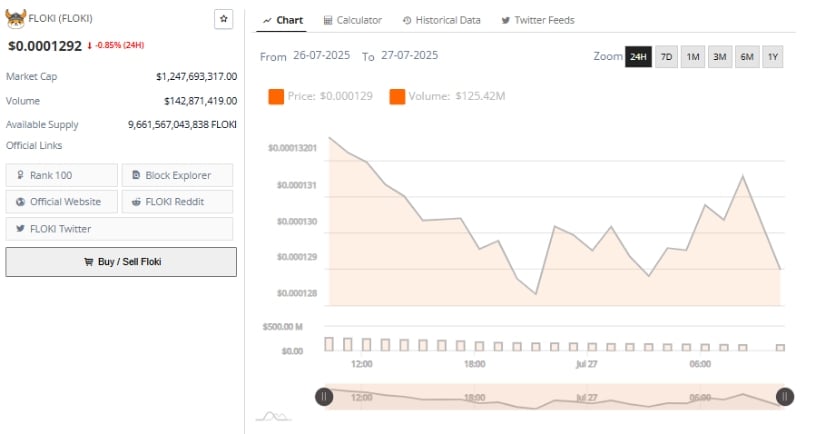This screenshot has width=825, height=434.
Task: Click the Calculator tab icon
Action: [x=328, y=21]
